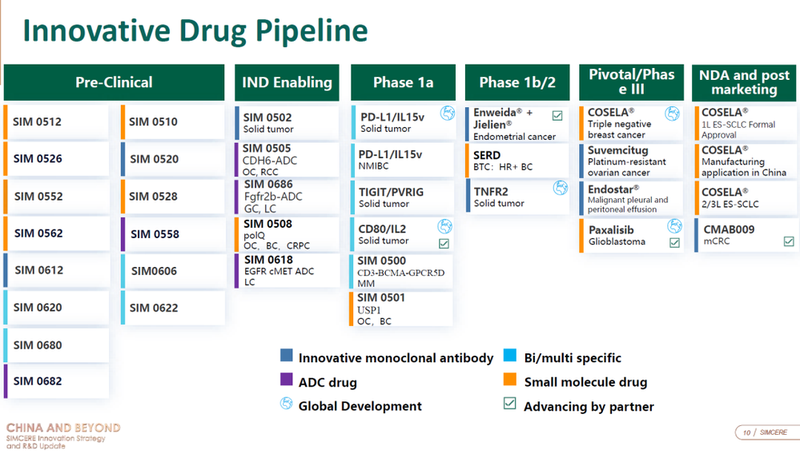Viewport: 800px width, 454px height.
Task: Click the blue Innovative monoclonal antibody legend square
Action: (x=287, y=357)
